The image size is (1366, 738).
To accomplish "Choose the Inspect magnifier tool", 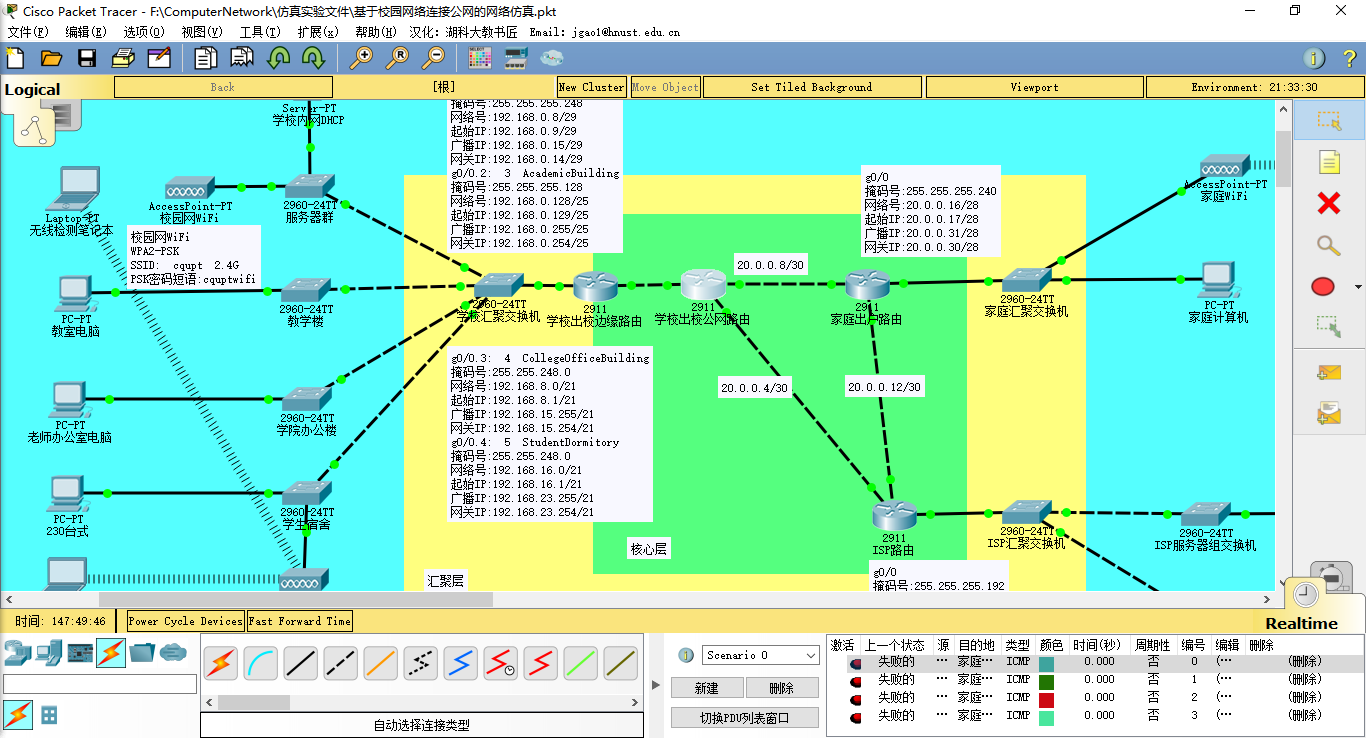I will pyautogui.click(x=1329, y=246).
